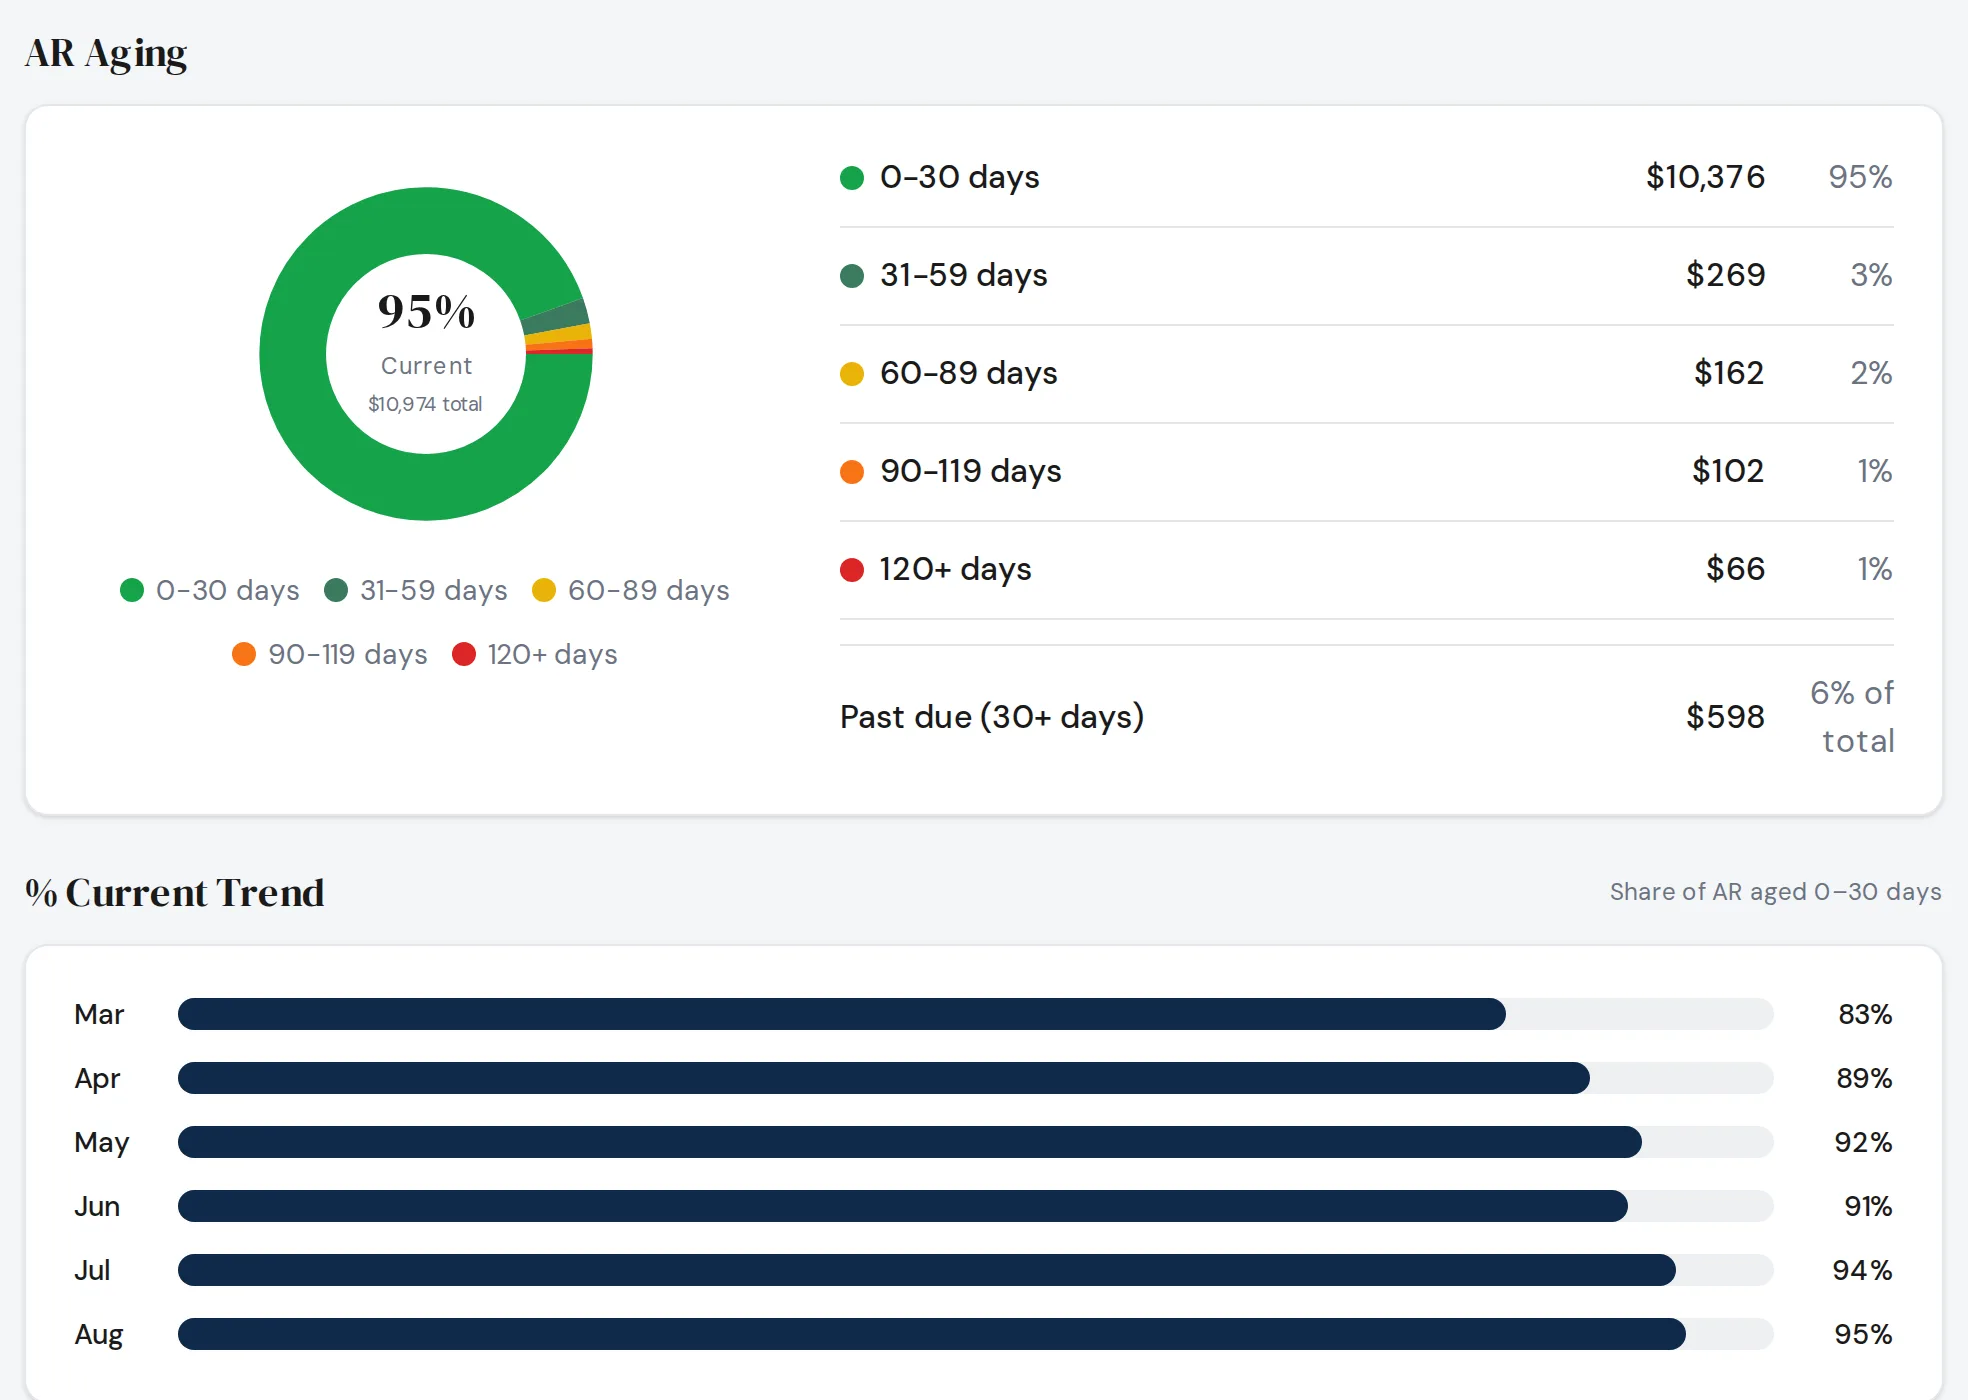Click the $66 amount for 120+ days
The image size is (1968, 1400).
tap(1735, 569)
